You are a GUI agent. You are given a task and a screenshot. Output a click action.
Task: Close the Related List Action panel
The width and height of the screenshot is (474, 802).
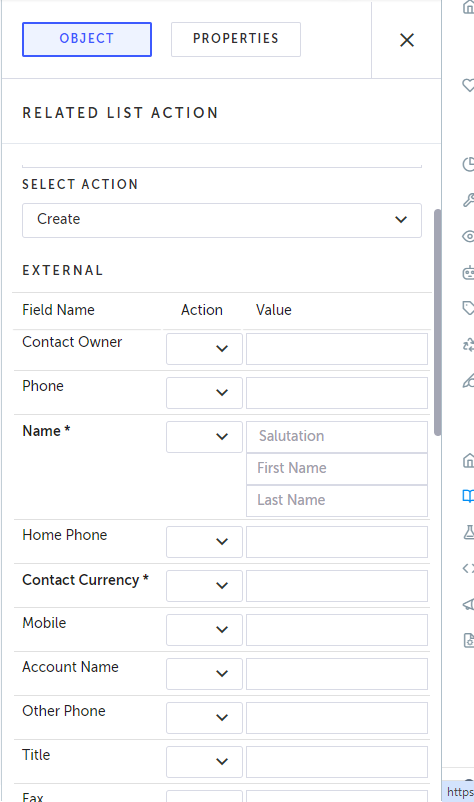[x=407, y=40]
